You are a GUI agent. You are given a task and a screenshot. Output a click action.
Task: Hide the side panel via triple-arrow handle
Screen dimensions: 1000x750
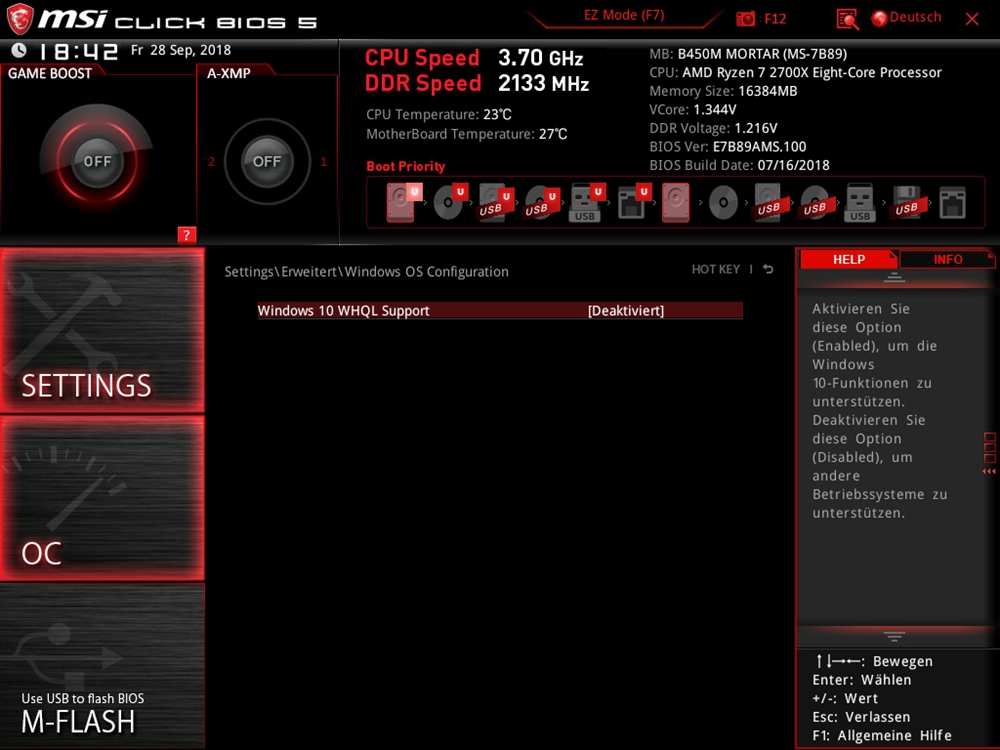pos(989,471)
